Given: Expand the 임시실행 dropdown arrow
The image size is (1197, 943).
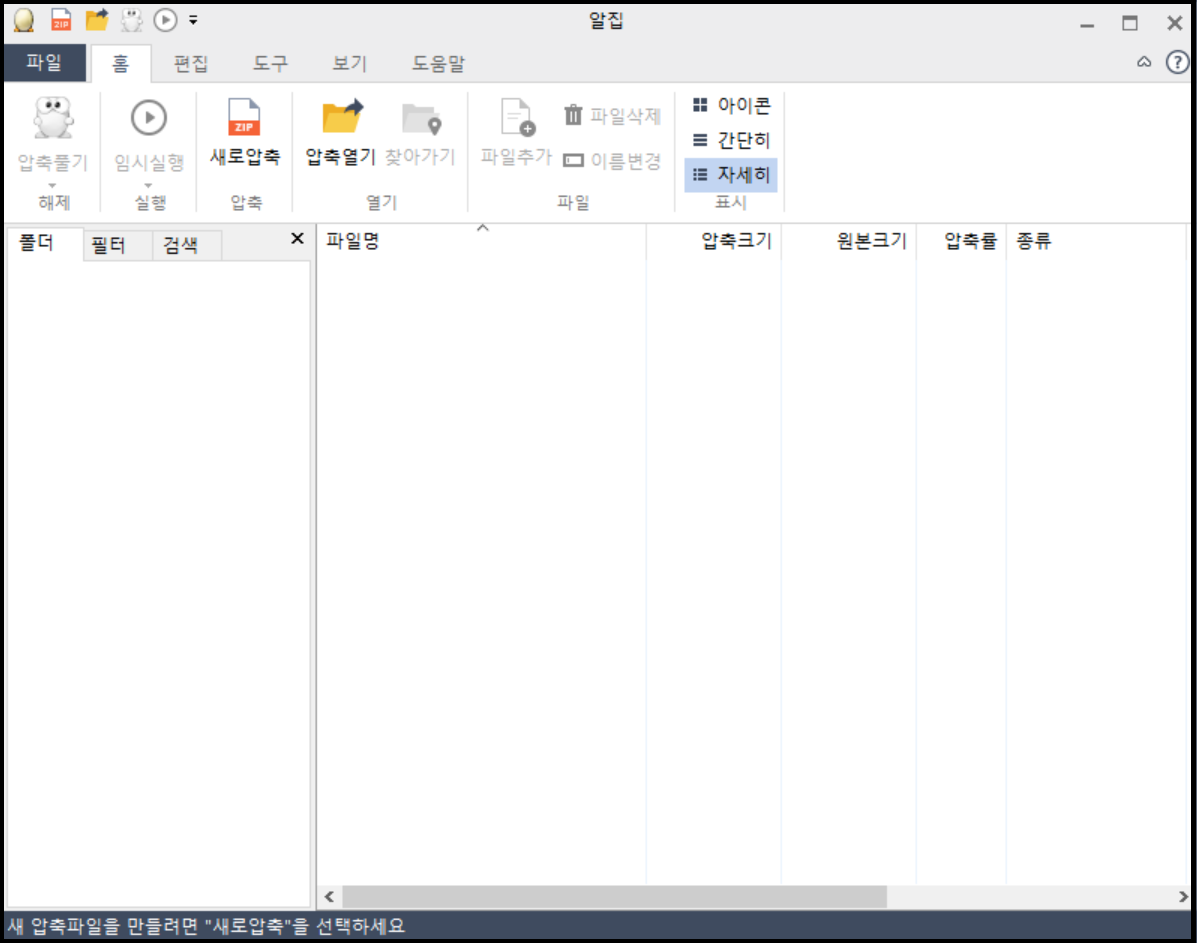Looking at the screenshot, I should pos(149,186).
